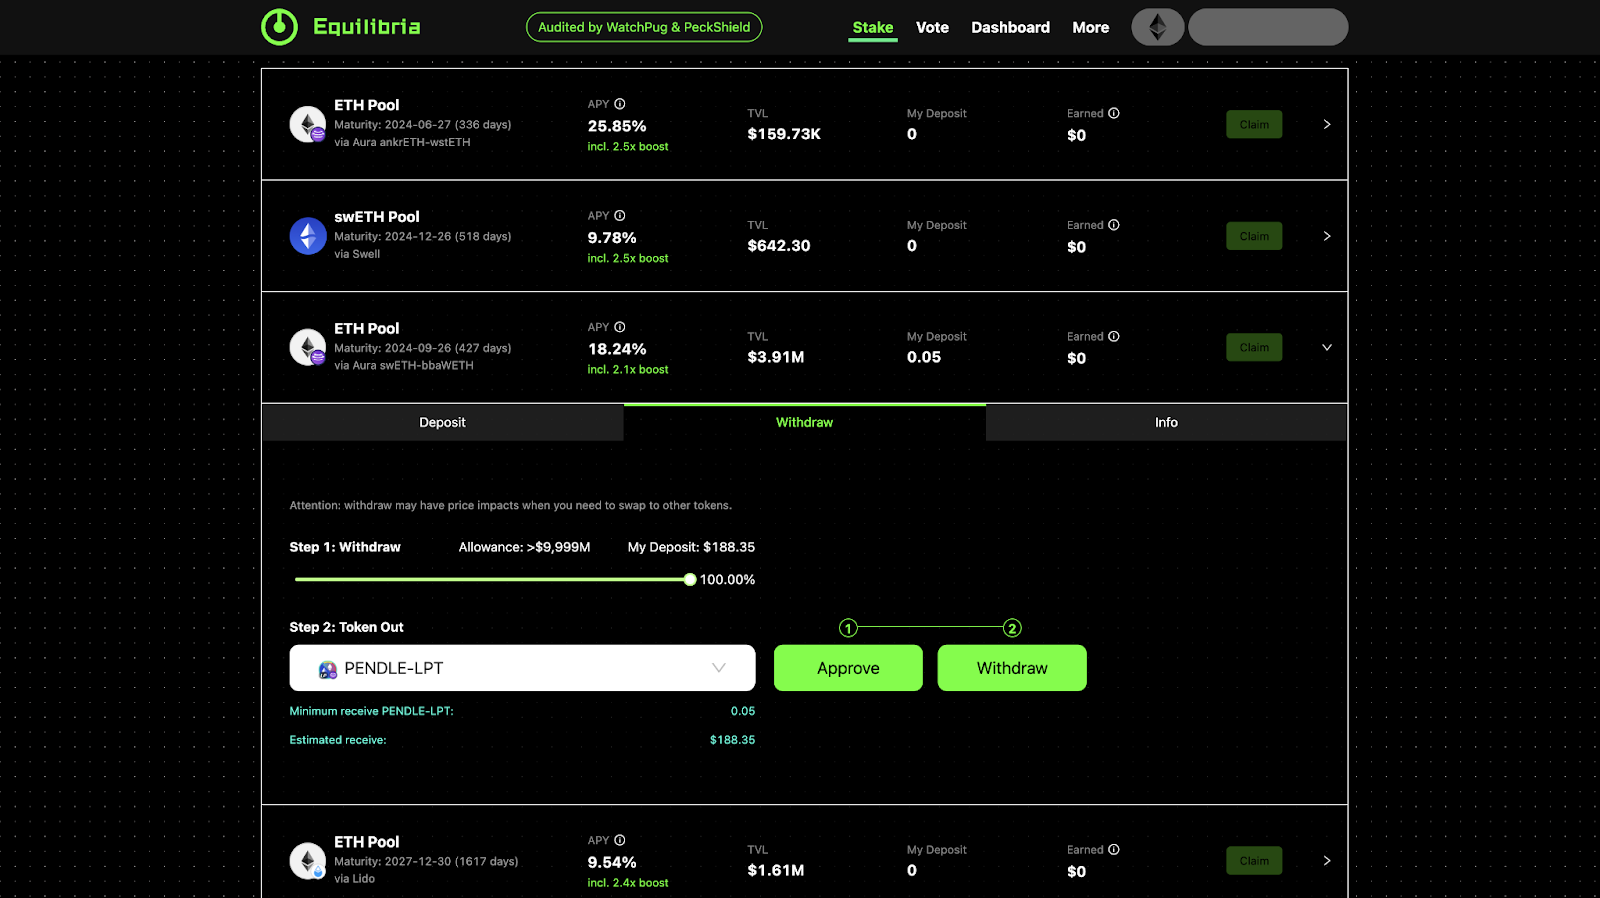Show Earned info for the ankrETH-wstETH pool

coord(1114,113)
